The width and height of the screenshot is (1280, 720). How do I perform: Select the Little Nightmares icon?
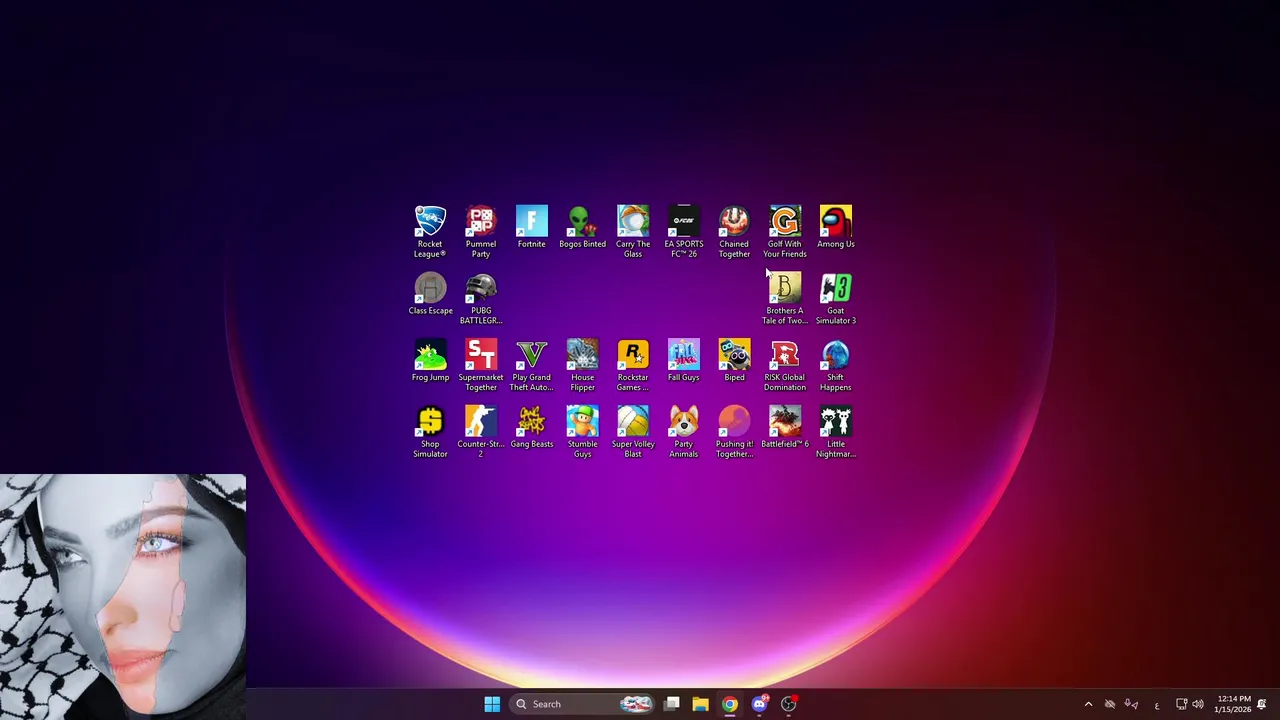pos(836,432)
